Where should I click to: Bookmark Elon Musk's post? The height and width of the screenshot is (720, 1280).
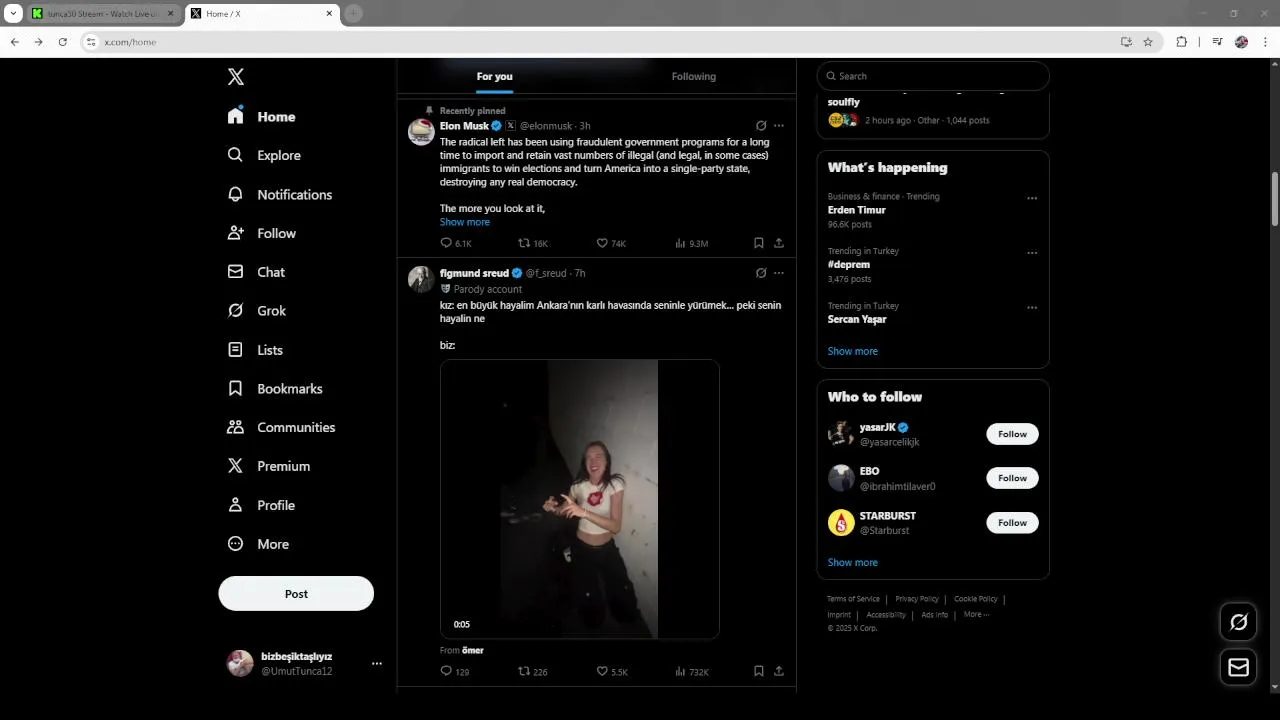[759, 243]
